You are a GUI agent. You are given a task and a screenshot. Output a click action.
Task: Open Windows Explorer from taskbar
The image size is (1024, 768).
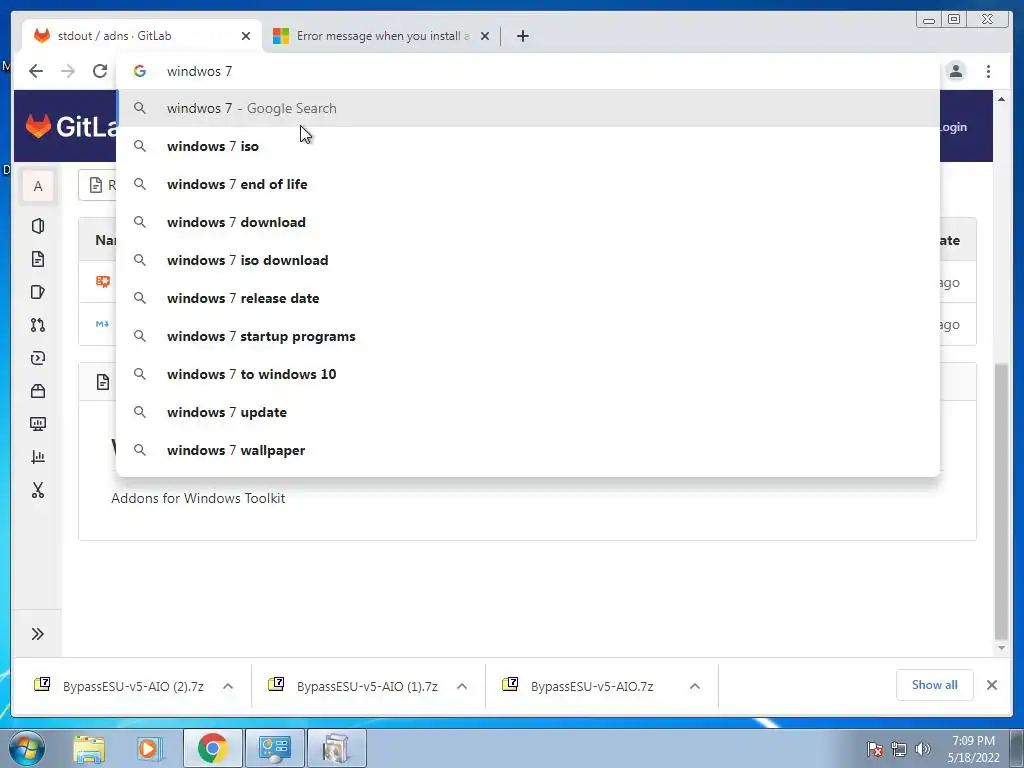click(89, 748)
